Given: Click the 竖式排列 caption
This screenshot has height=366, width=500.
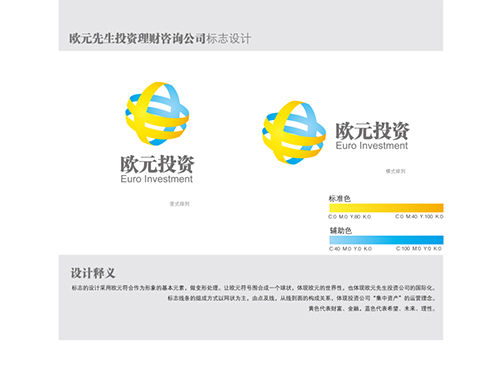Looking at the screenshot, I should [x=179, y=204].
